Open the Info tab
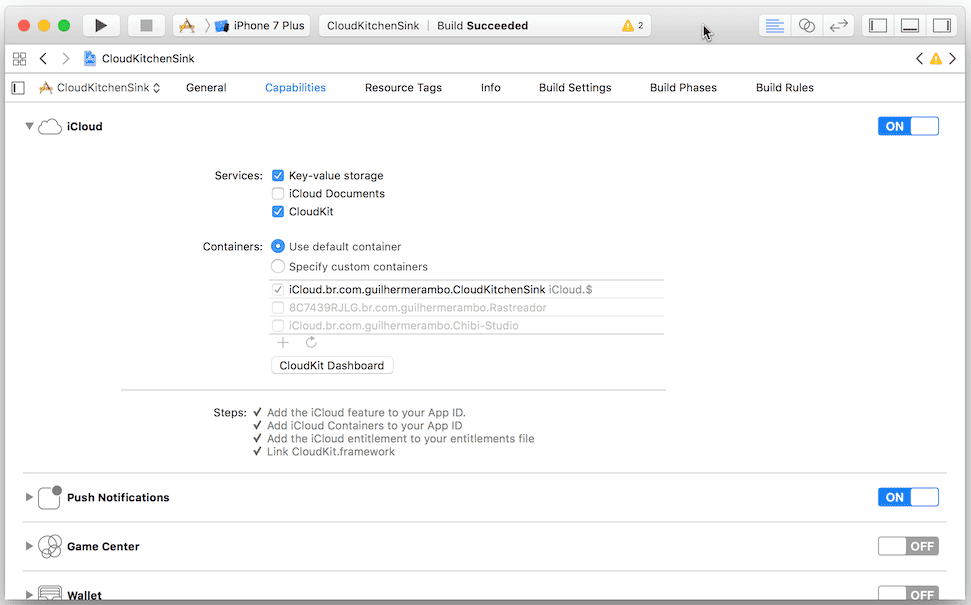 point(490,88)
